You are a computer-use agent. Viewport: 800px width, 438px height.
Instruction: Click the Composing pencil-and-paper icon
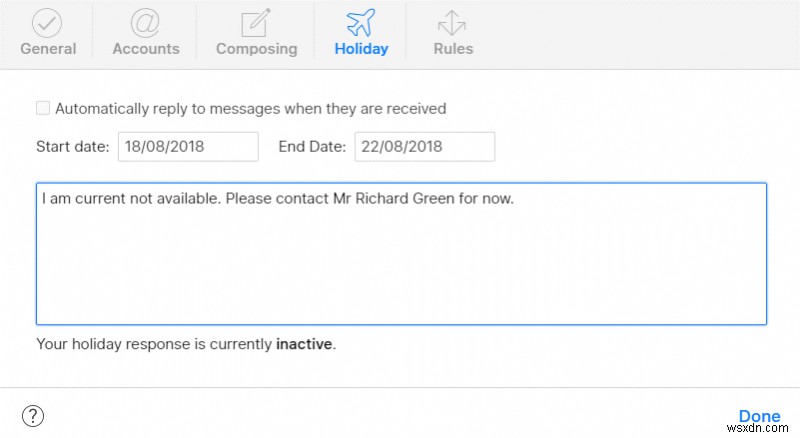pos(257,21)
